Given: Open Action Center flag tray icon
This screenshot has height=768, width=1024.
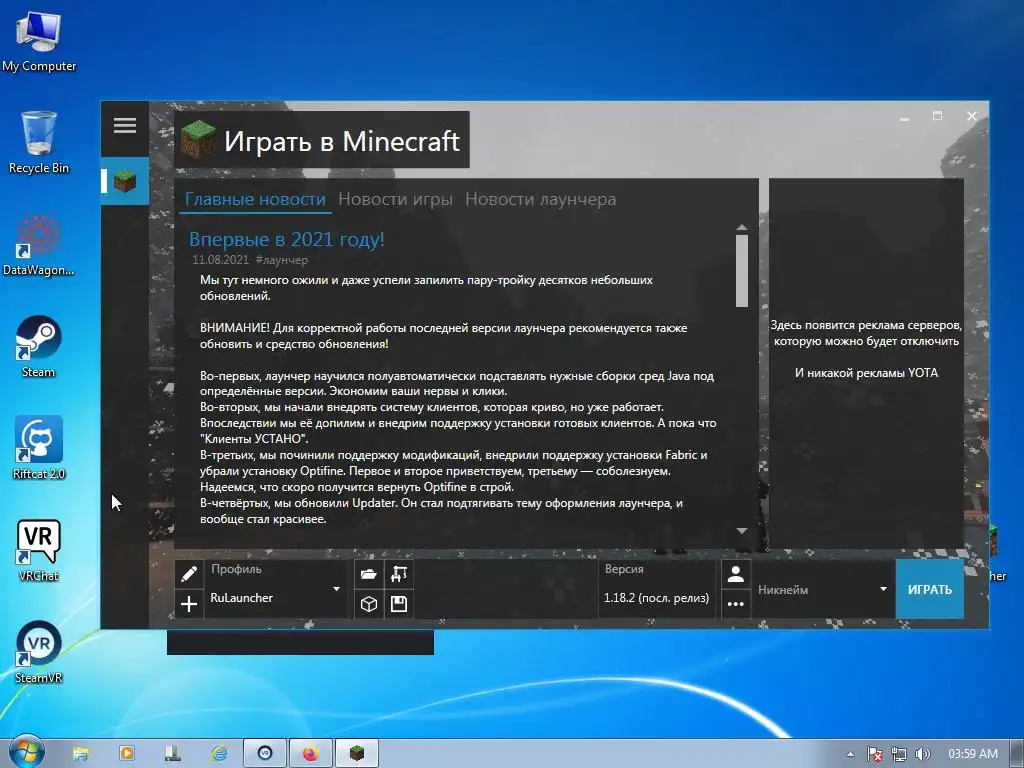Looking at the screenshot, I should pos(874,754).
